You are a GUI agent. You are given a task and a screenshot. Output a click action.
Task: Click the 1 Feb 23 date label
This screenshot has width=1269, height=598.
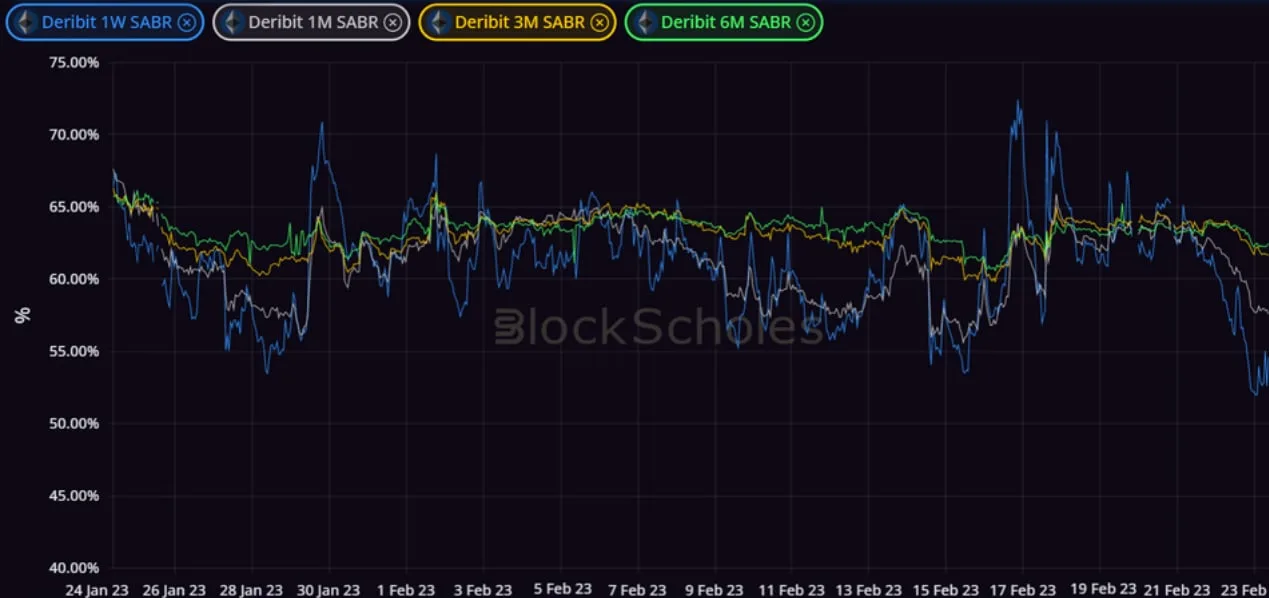pos(404,589)
